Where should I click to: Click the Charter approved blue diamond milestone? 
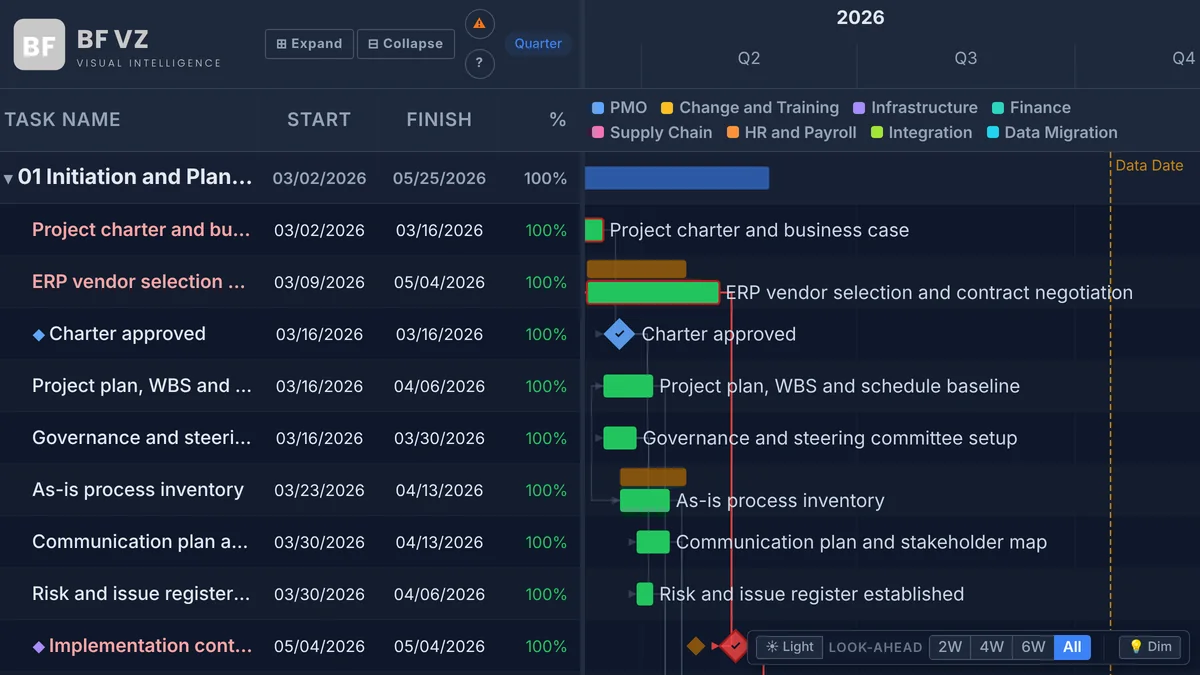click(x=620, y=334)
